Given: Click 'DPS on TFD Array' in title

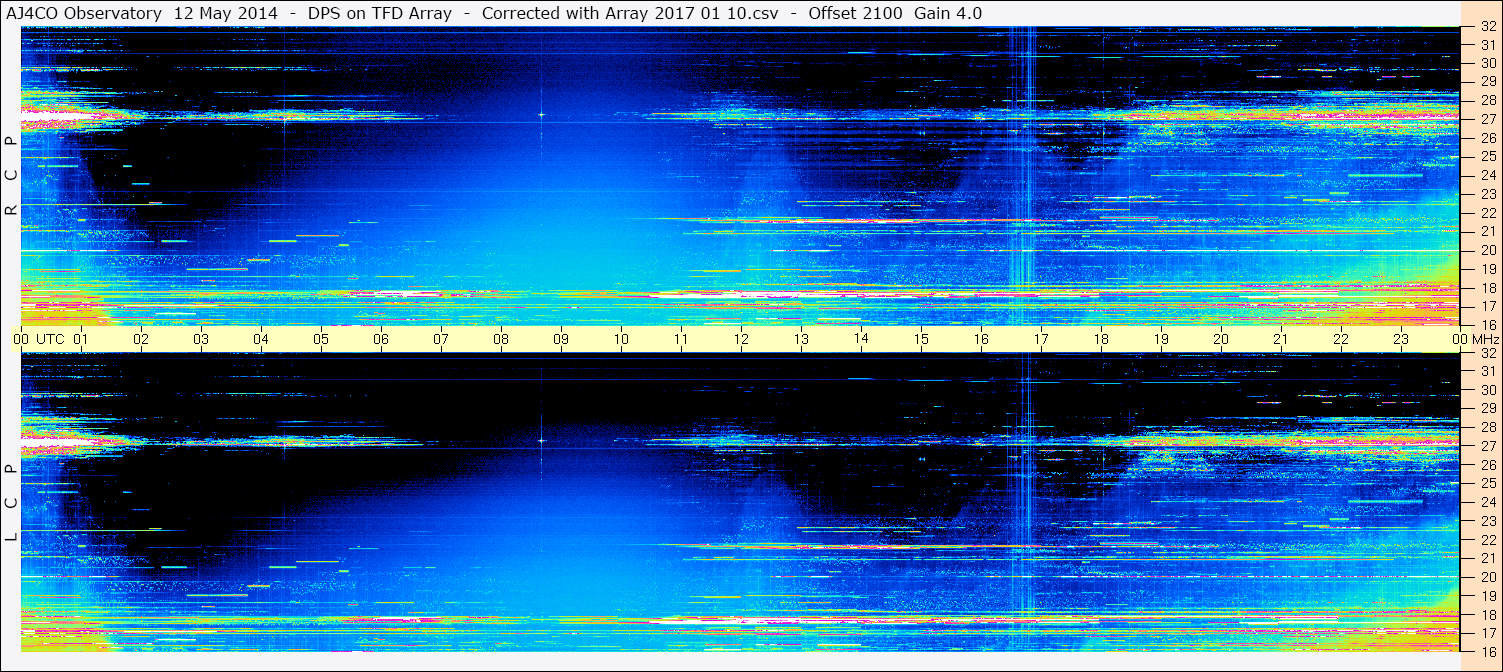Looking at the screenshot, I should click(x=380, y=13).
